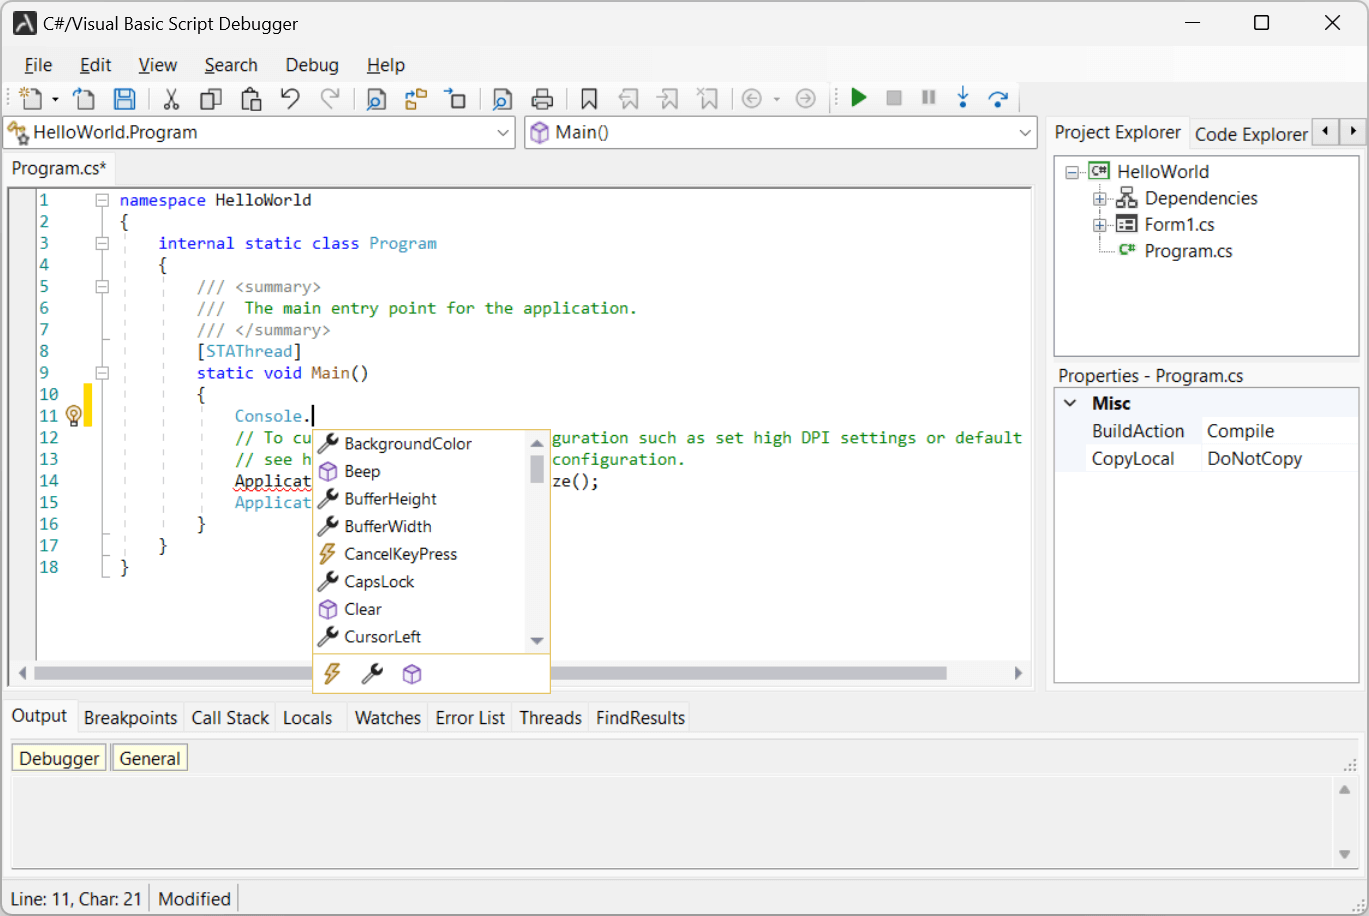Switch to the Breakpoints output panel
The width and height of the screenshot is (1369, 916).
pos(130,716)
